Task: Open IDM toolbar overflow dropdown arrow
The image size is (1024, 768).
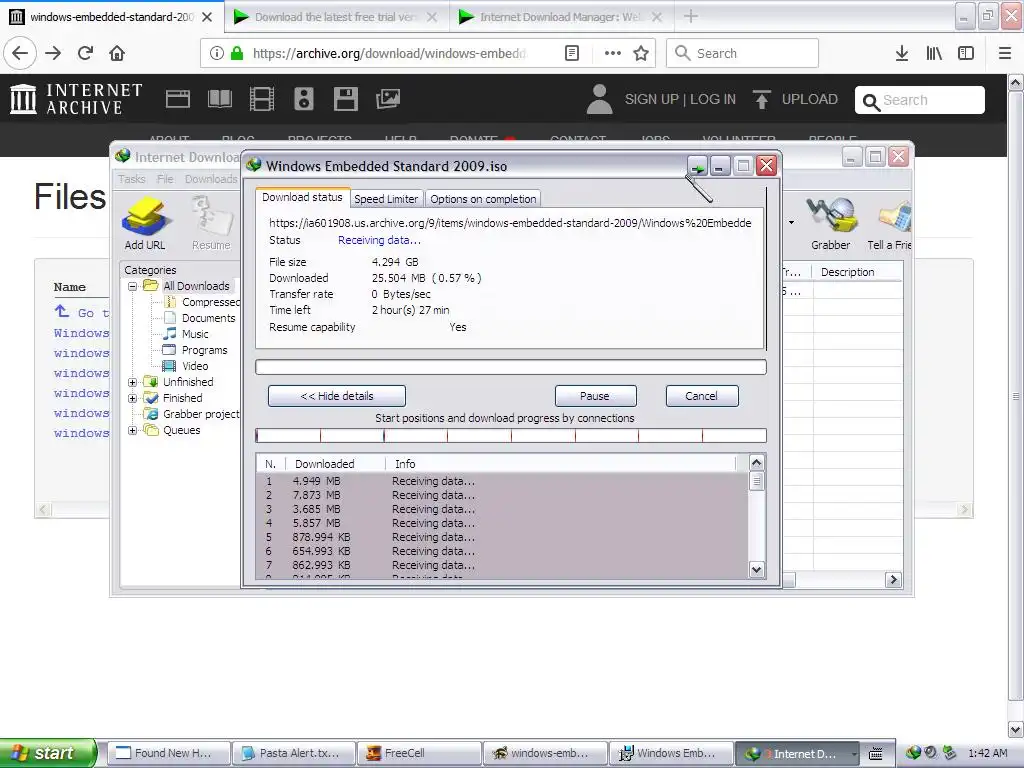Action: click(791, 222)
